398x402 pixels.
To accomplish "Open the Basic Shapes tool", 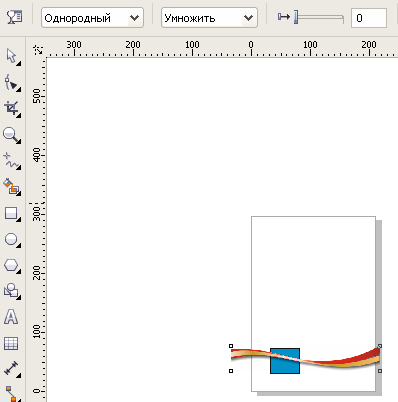I will click(x=12, y=291).
